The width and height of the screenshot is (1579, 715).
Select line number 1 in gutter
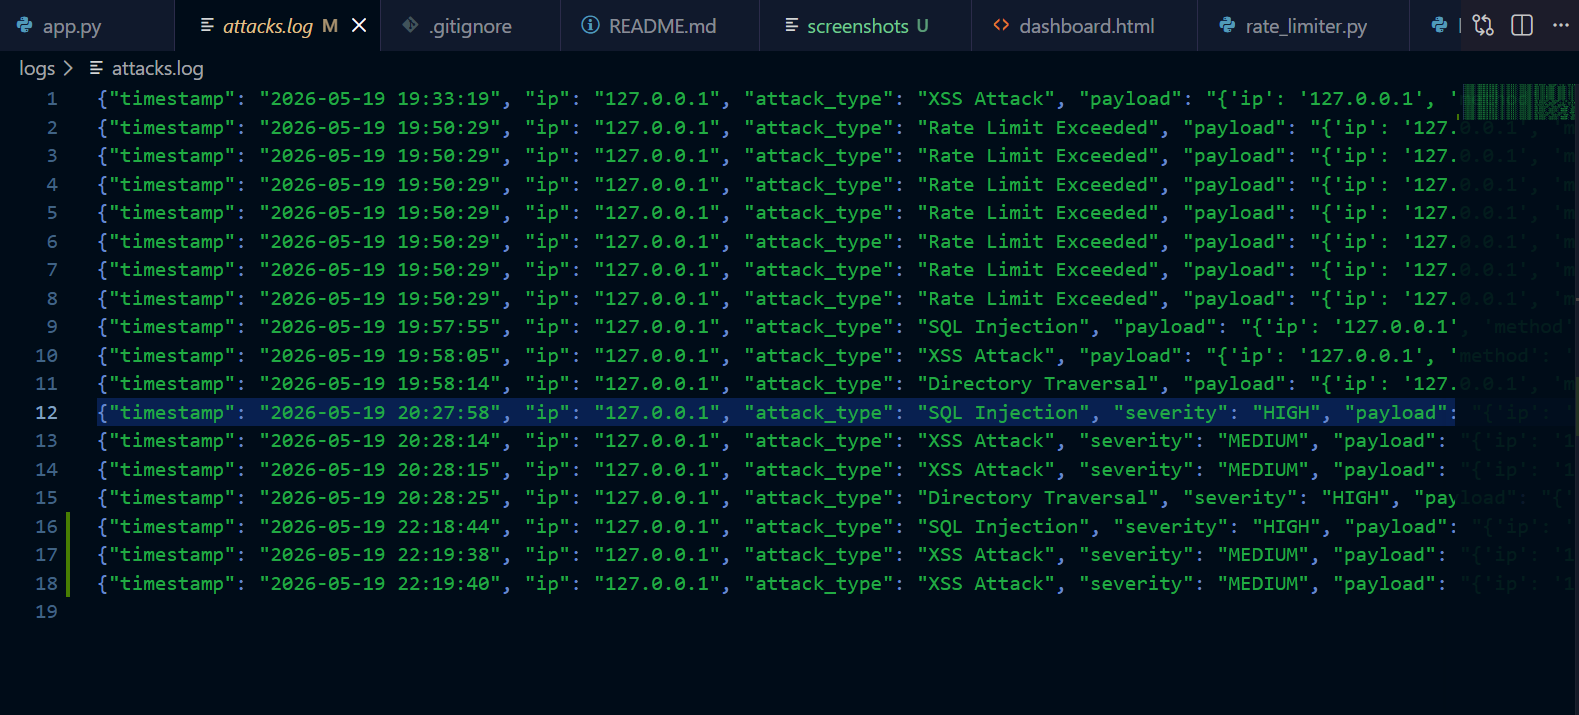click(52, 99)
